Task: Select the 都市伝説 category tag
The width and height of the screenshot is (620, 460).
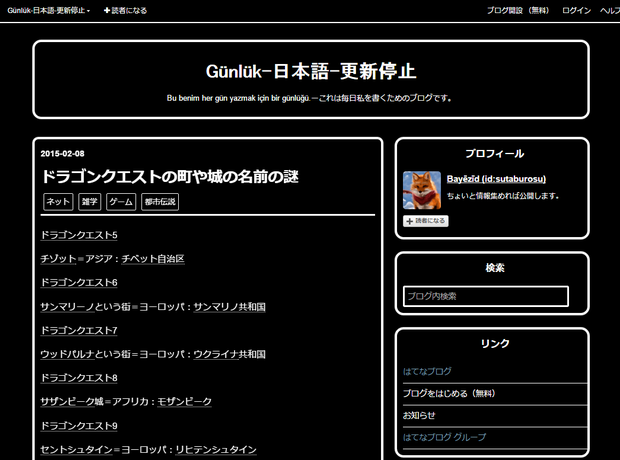Action: 160,202
